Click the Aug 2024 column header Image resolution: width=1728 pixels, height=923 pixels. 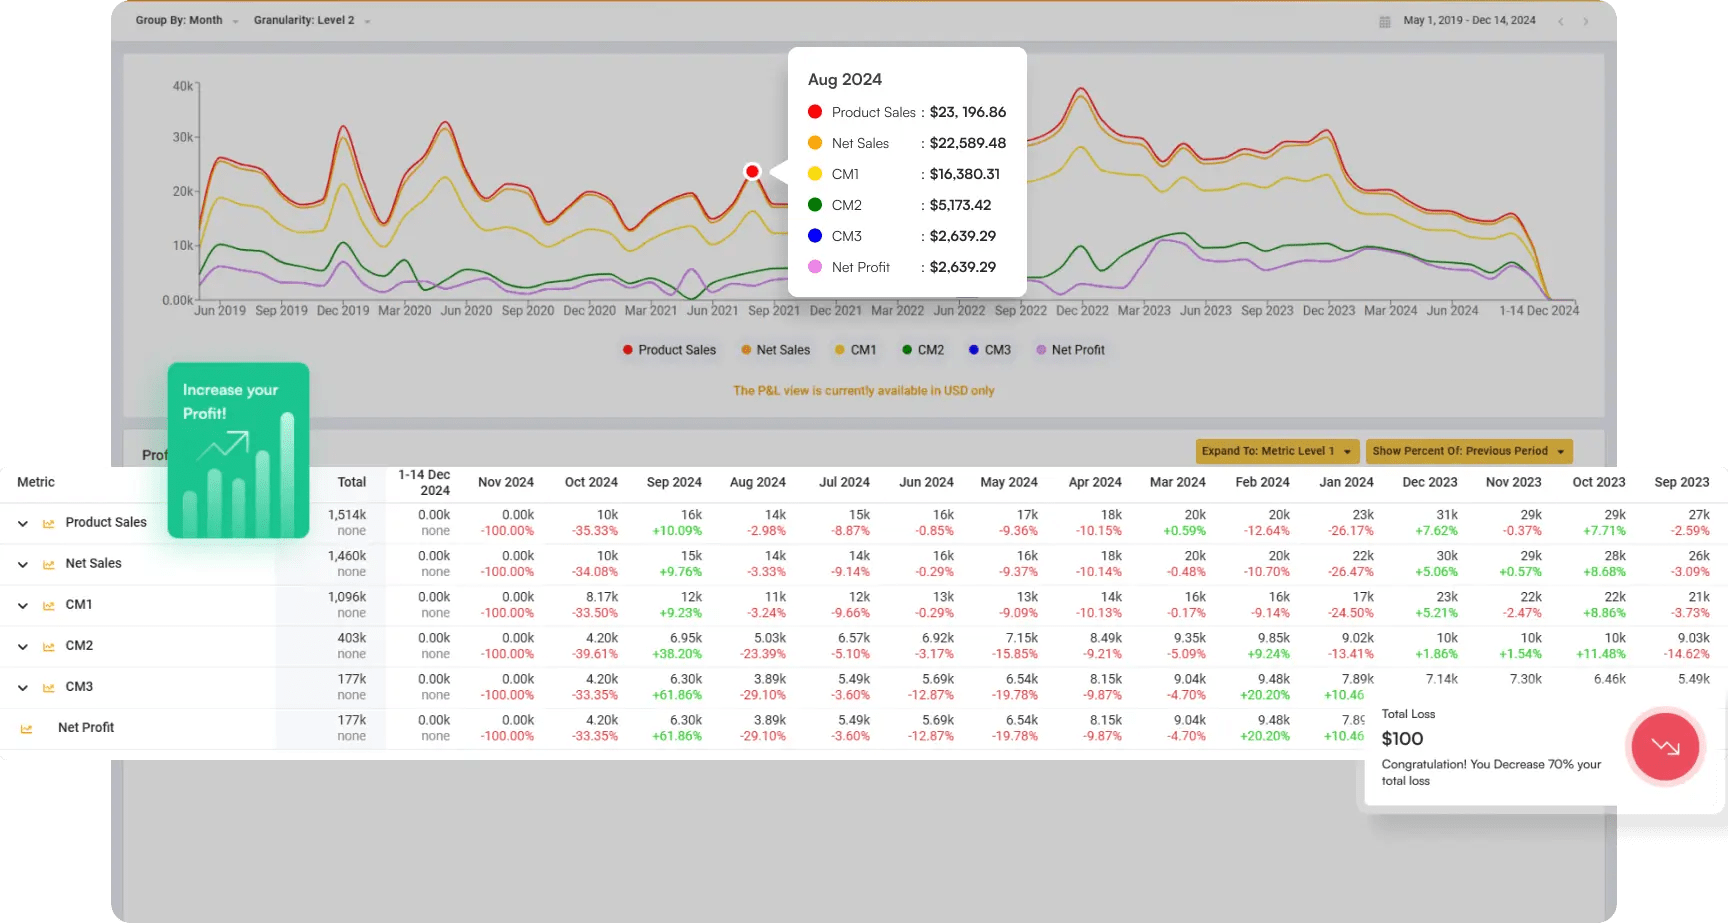click(757, 482)
